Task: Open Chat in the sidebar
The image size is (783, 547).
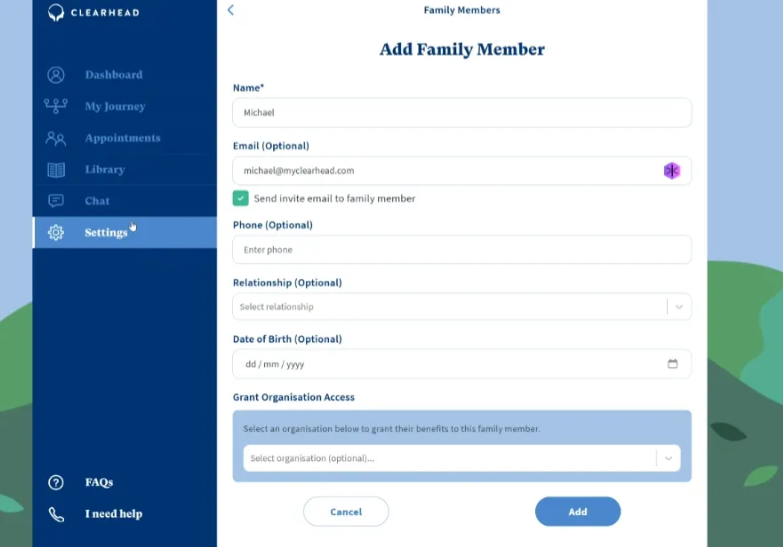Action: pos(125,201)
